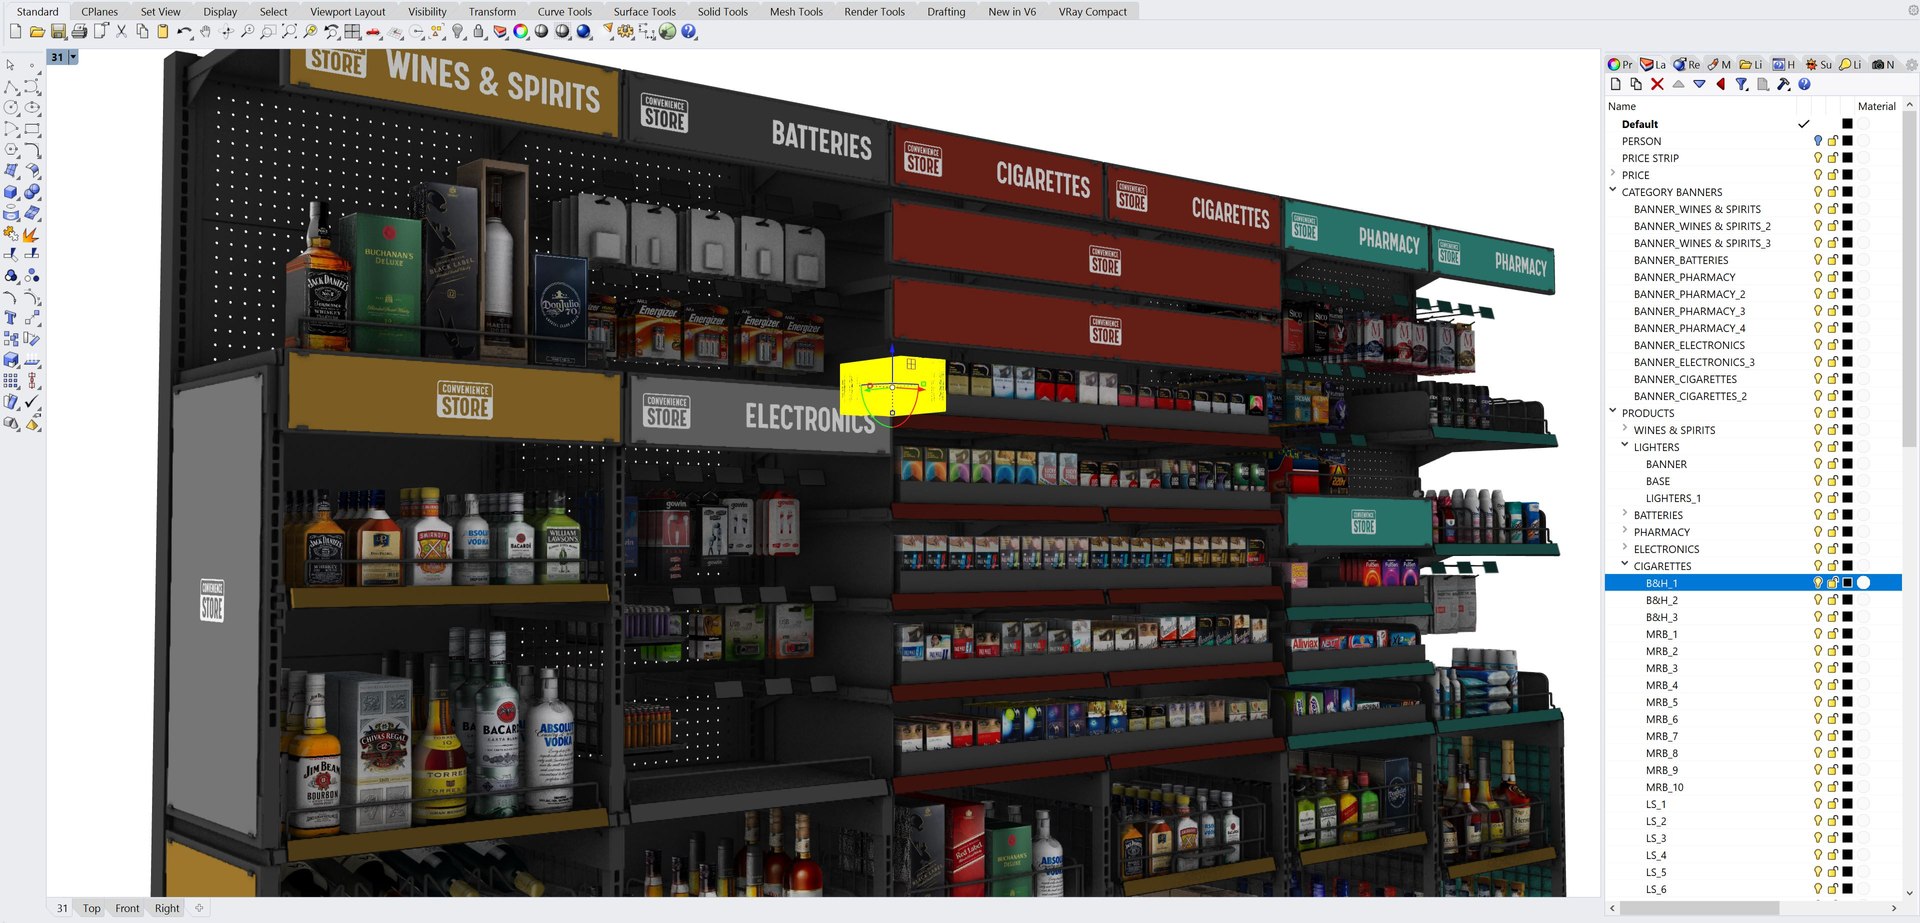Open the Sun panel tab
This screenshot has height=923, width=1920.
(x=1819, y=64)
